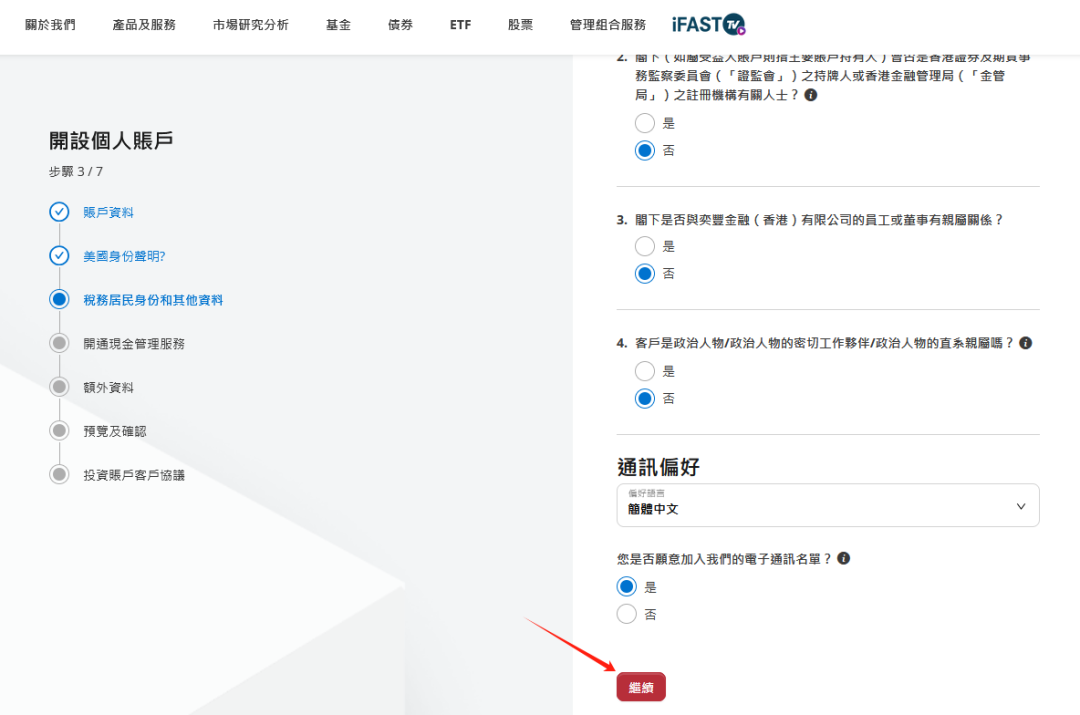Click the 開通現金管理服務 step circle

click(59, 343)
